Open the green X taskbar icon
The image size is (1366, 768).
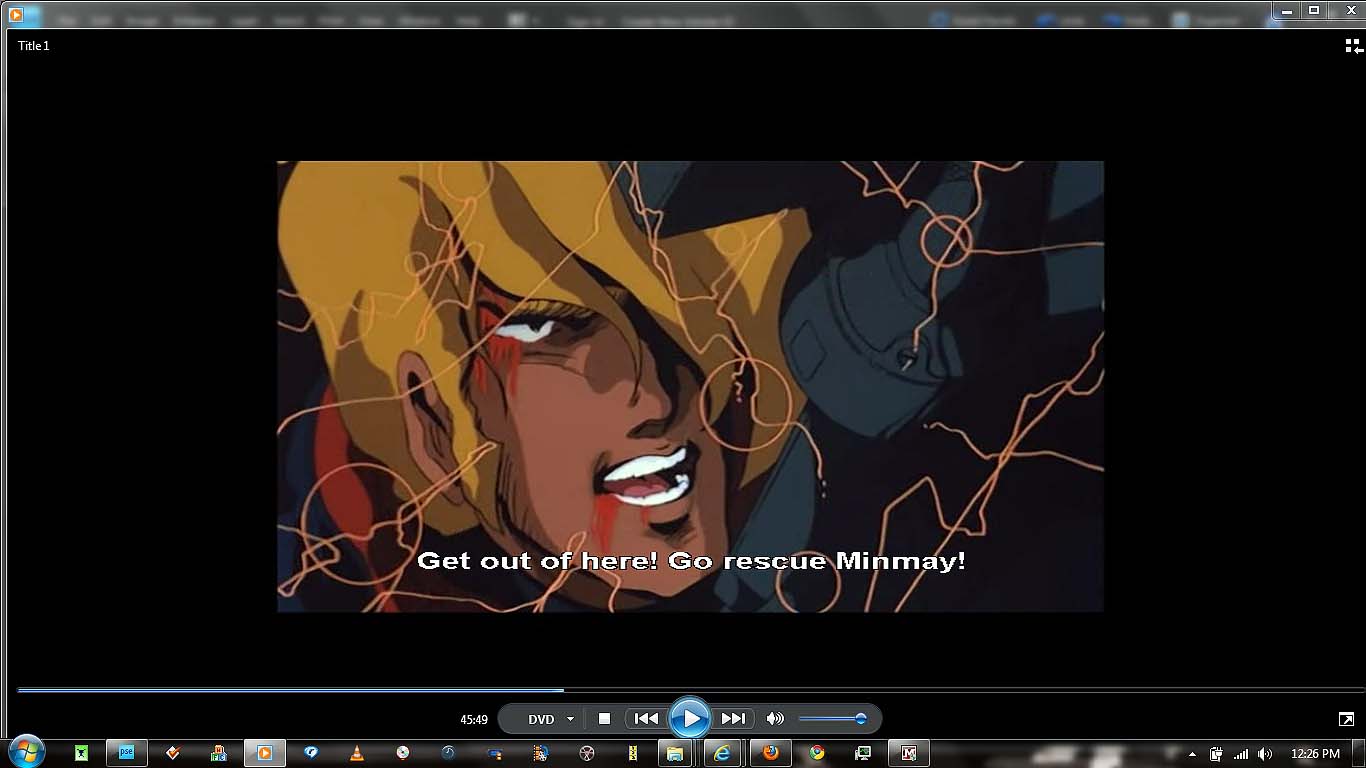point(81,753)
